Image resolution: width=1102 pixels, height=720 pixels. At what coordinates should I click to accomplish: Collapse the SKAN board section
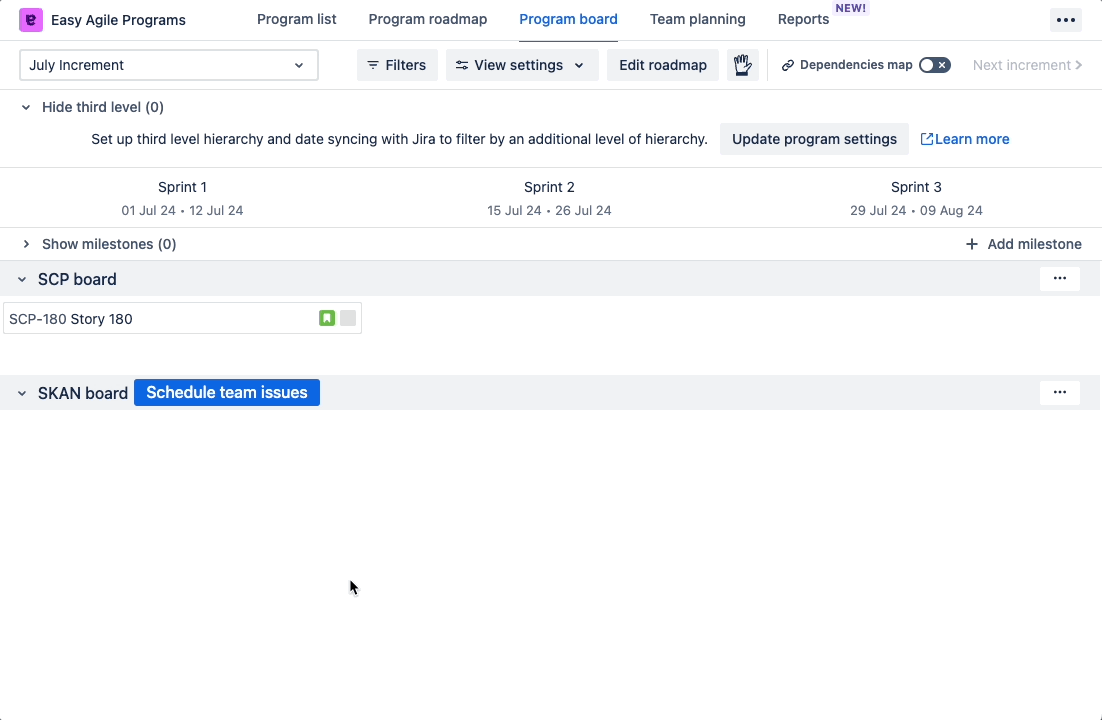coord(22,394)
